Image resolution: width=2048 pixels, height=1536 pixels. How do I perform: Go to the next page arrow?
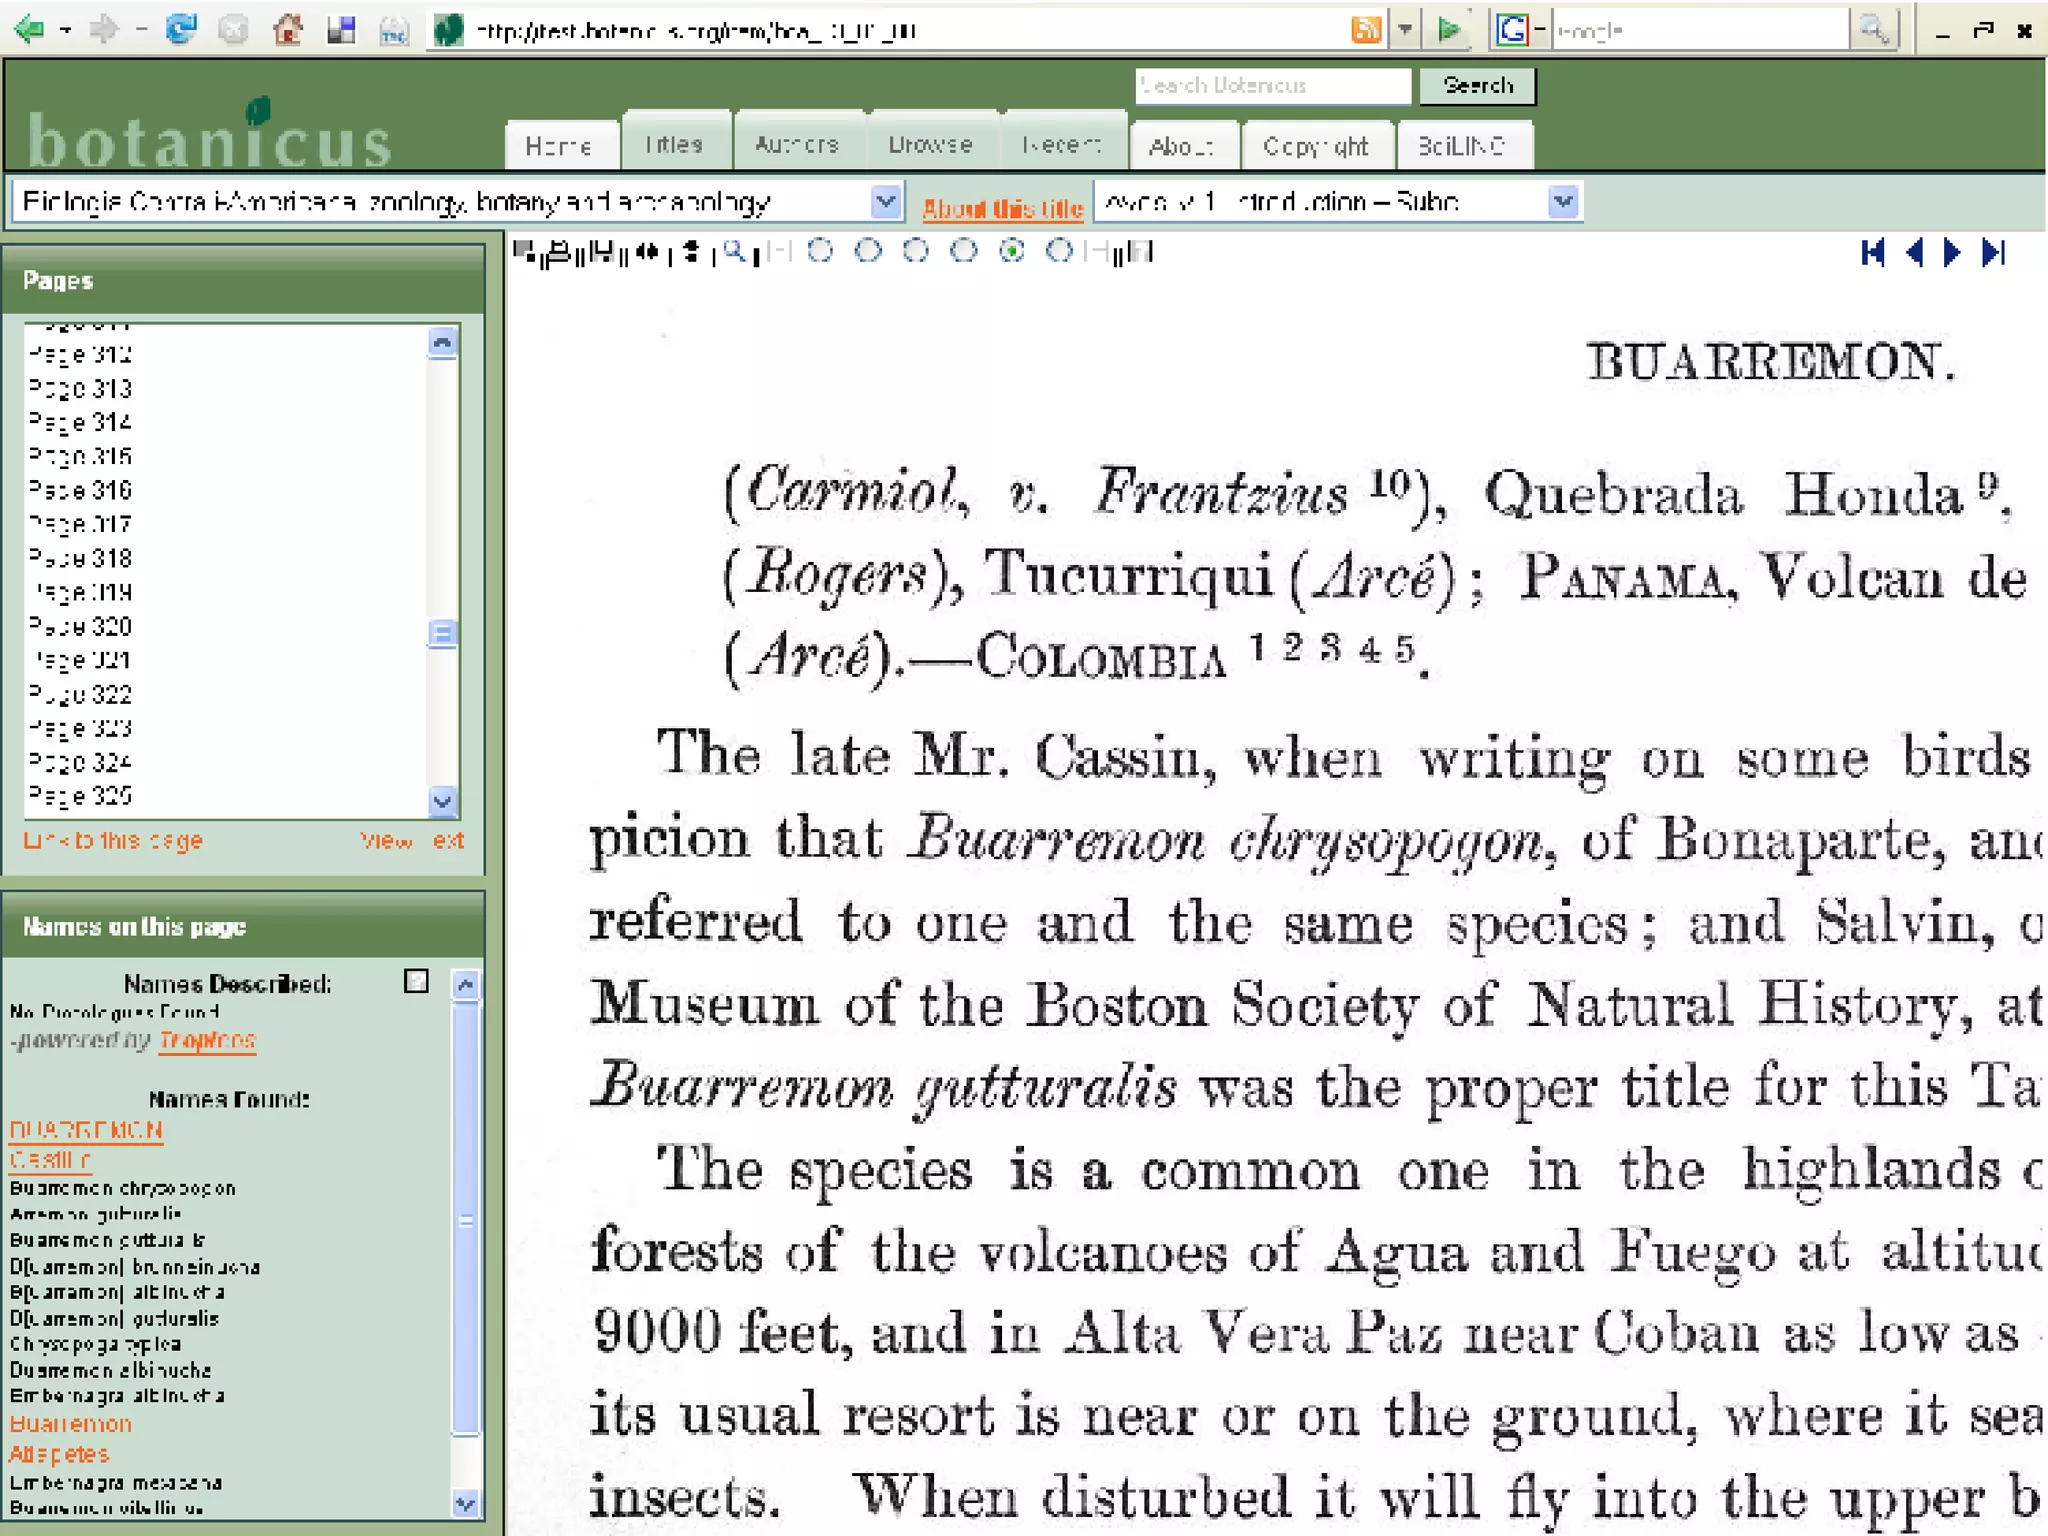pos(1952,252)
